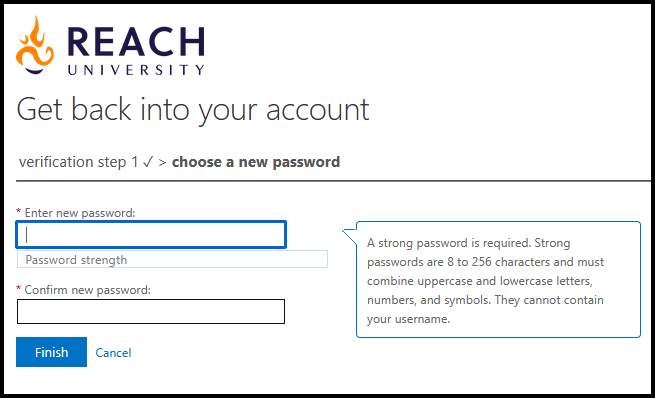Click the horizontal divider below the steps
Image resolution: width=655 pixels, height=398 pixels.
333,181
